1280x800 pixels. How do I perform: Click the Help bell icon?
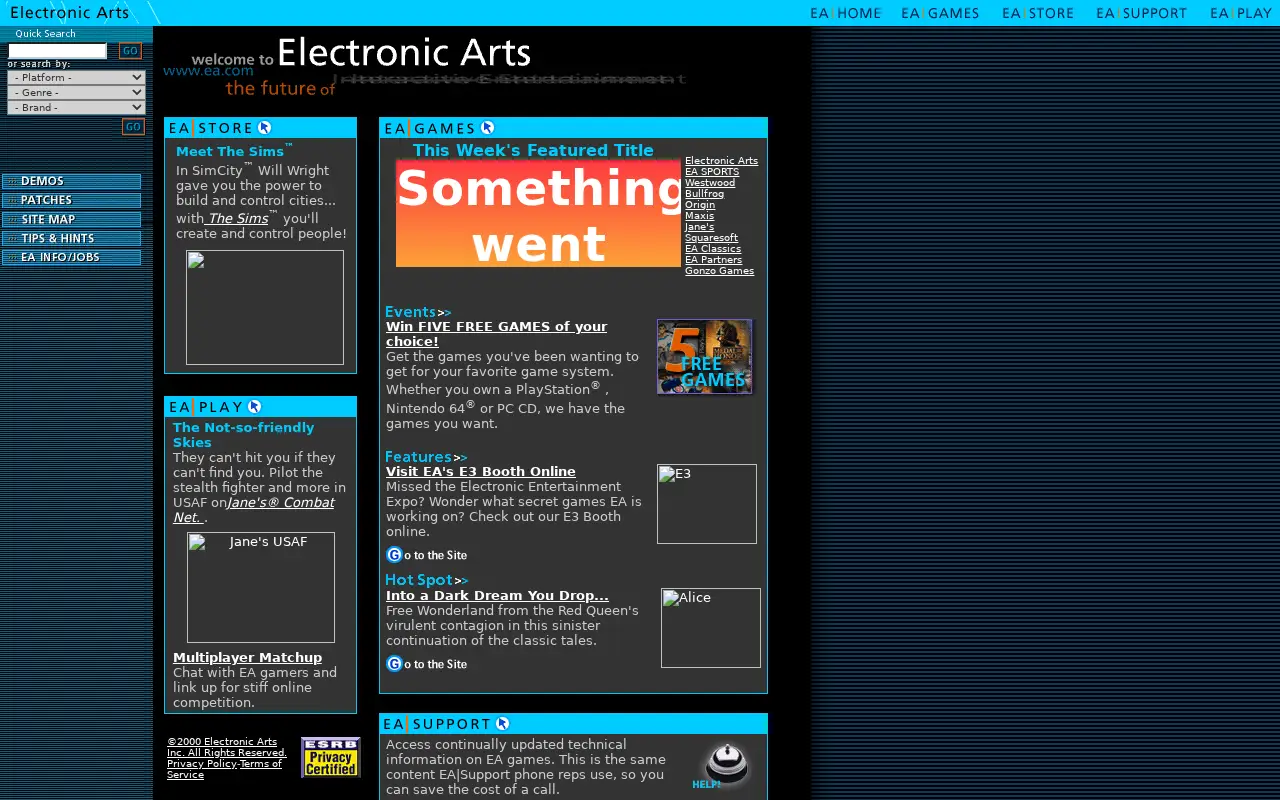[721, 767]
